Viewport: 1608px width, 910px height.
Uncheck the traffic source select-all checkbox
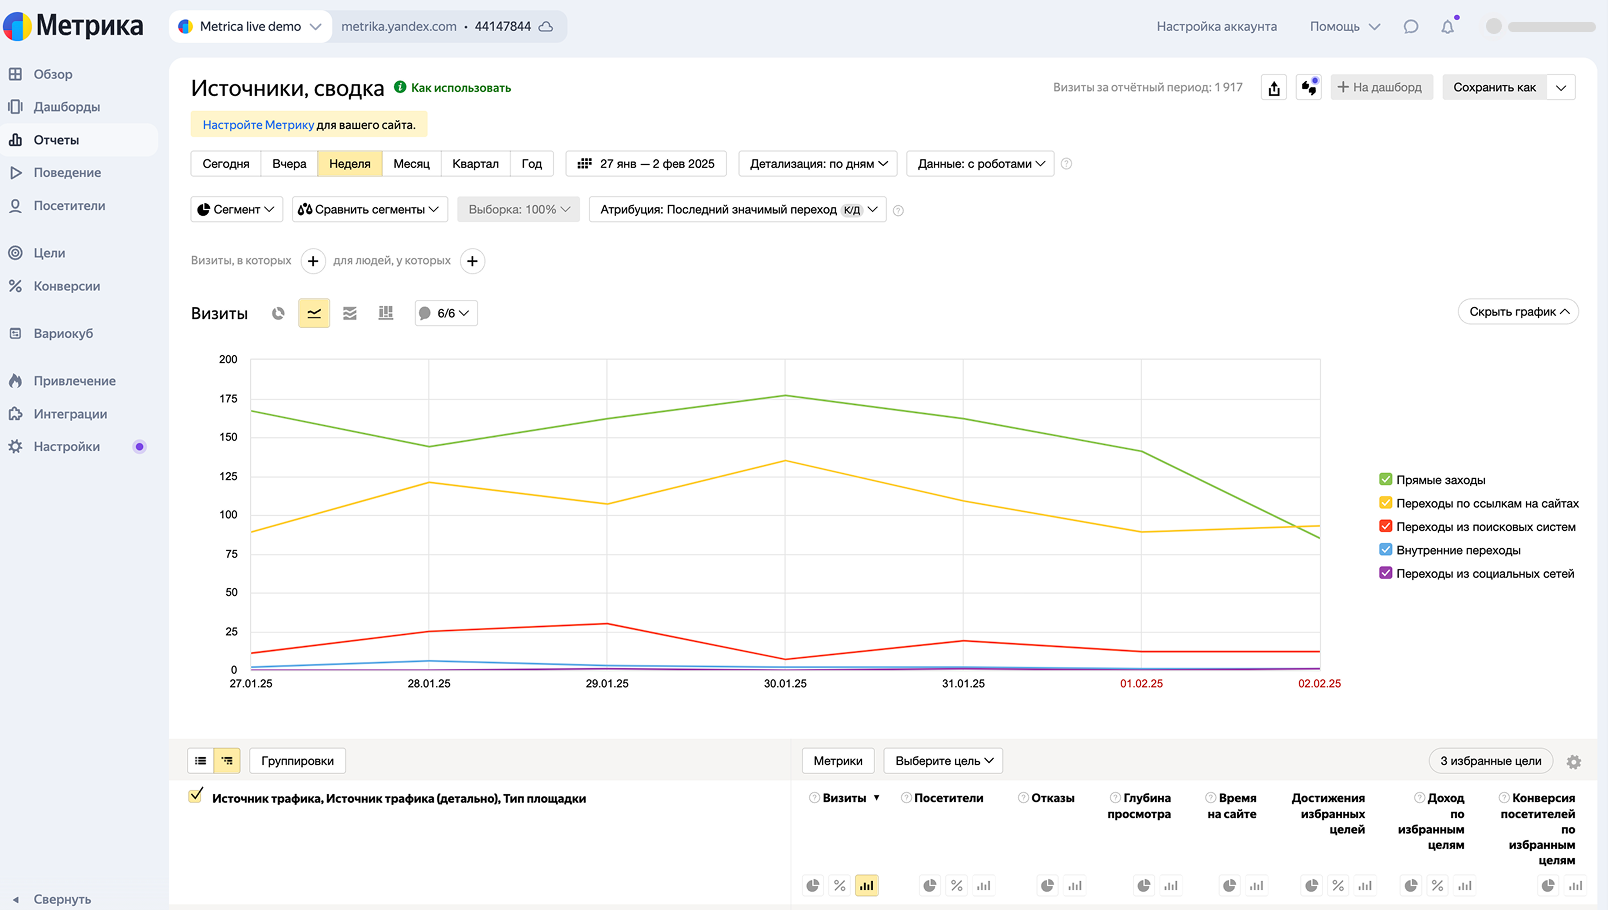pos(196,796)
